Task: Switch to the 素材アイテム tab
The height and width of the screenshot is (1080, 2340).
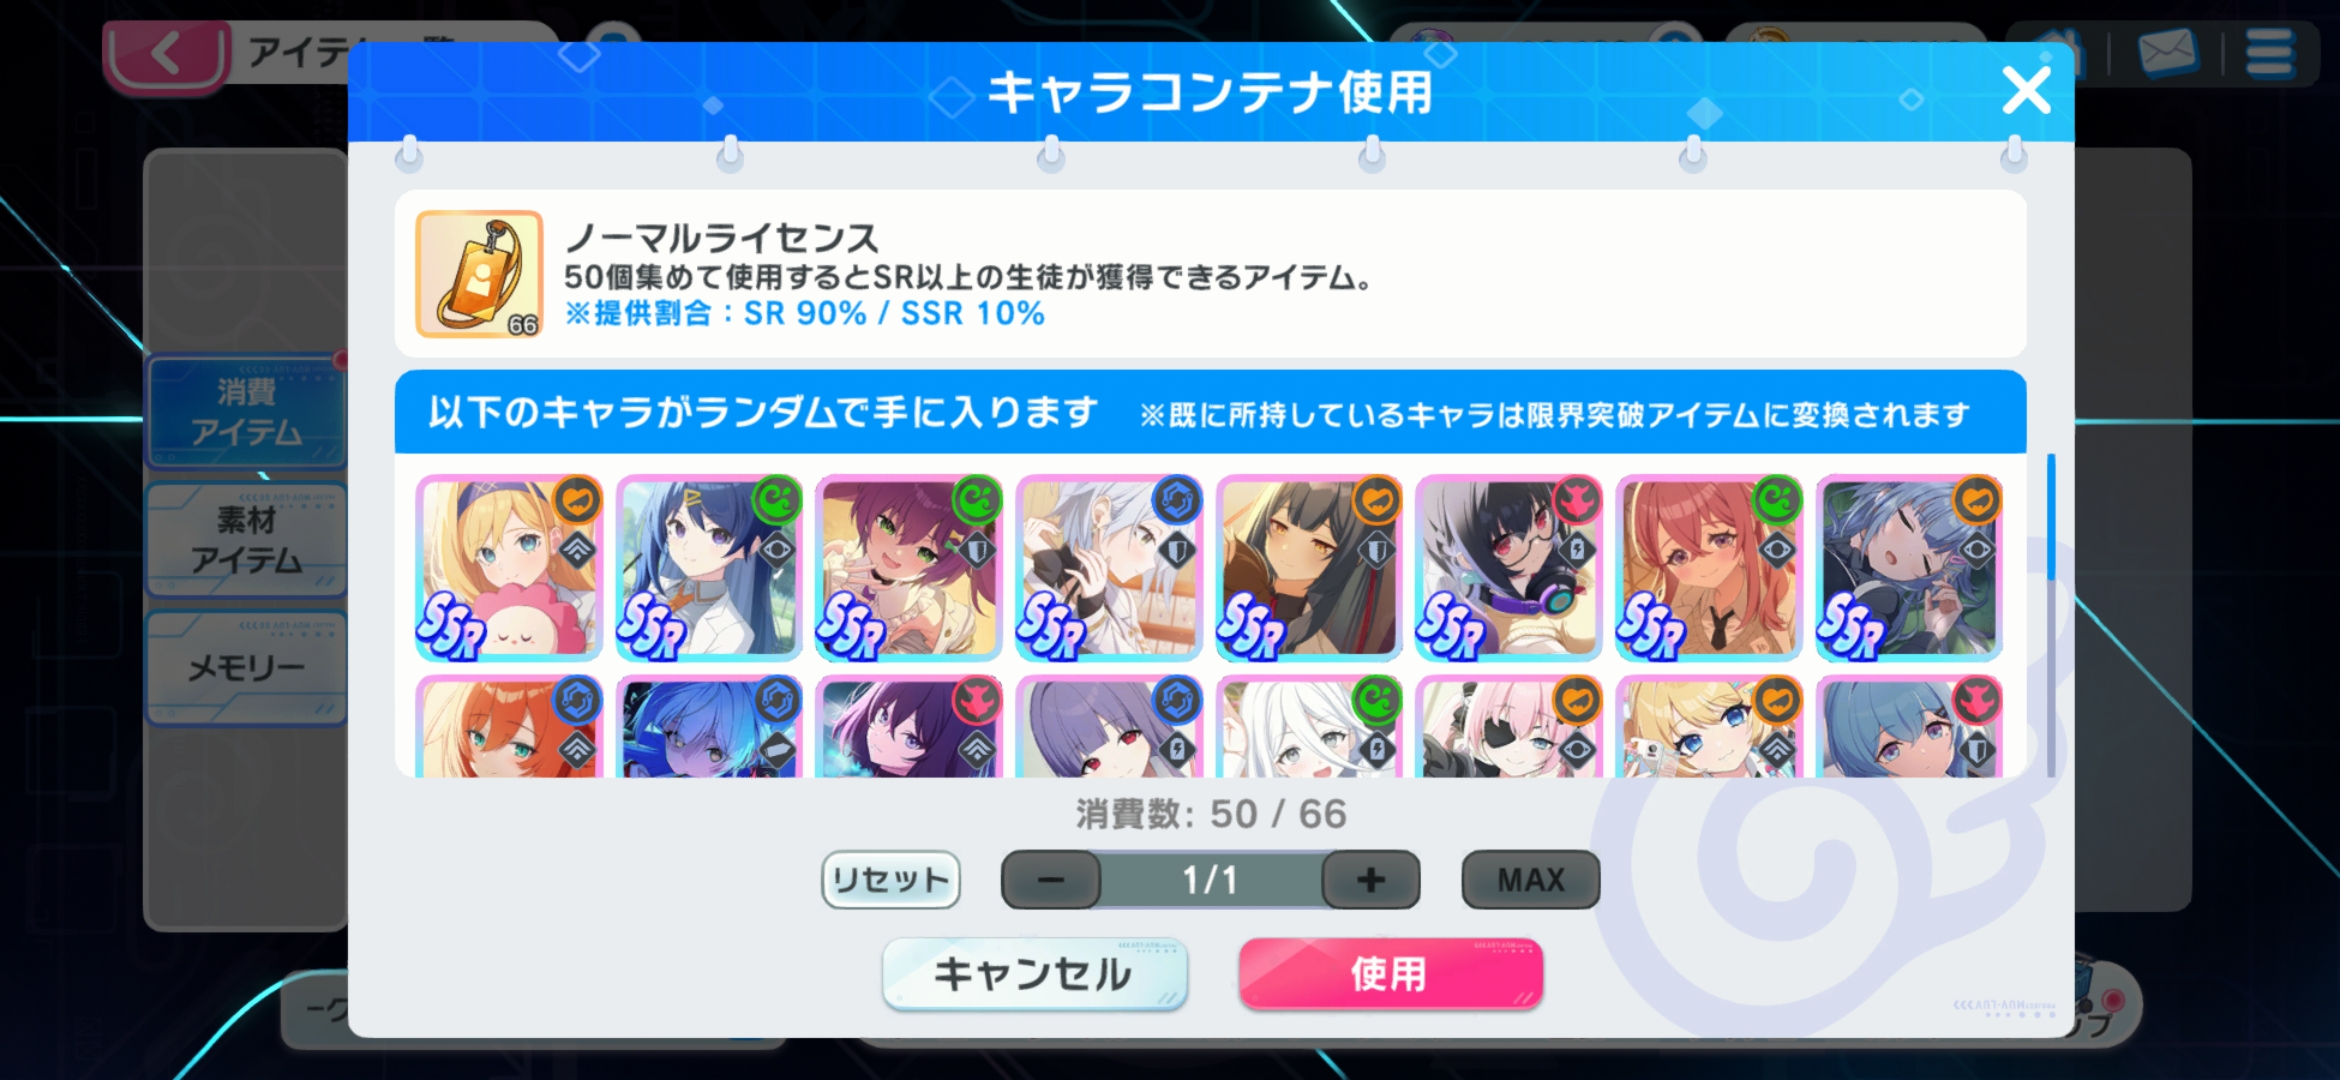Action: point(246,540)
